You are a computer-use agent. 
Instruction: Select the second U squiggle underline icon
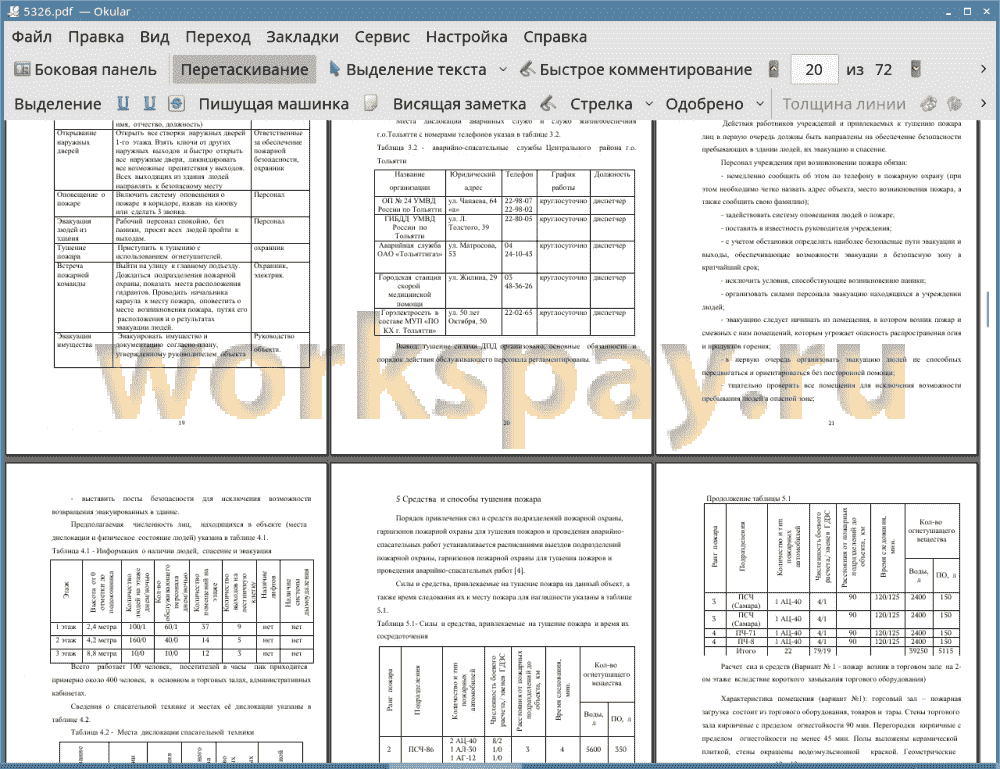(150, 104)
